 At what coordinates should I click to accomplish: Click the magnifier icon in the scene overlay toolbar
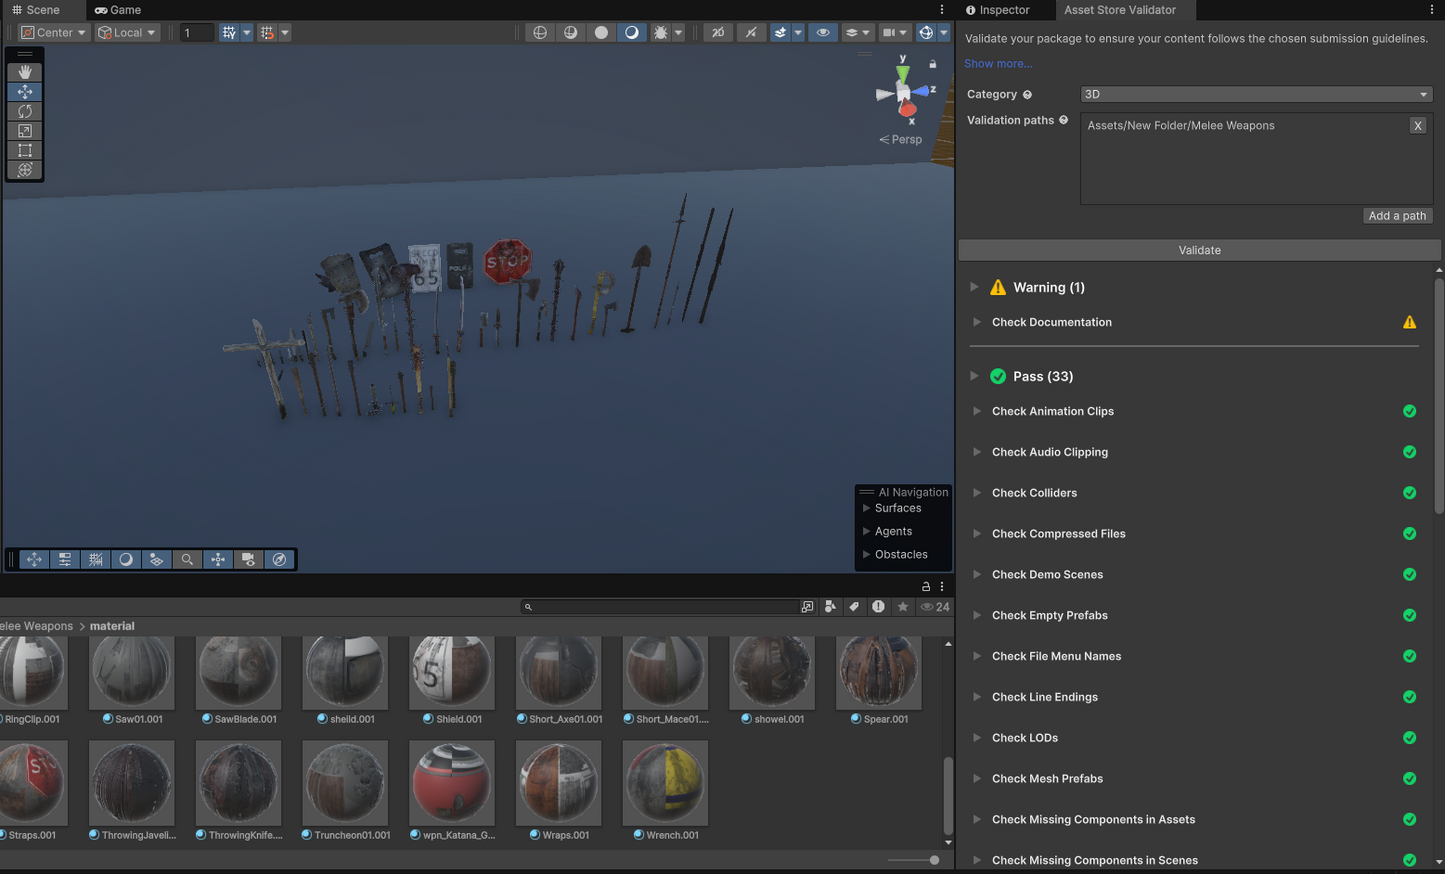click(x=187, y=560)
